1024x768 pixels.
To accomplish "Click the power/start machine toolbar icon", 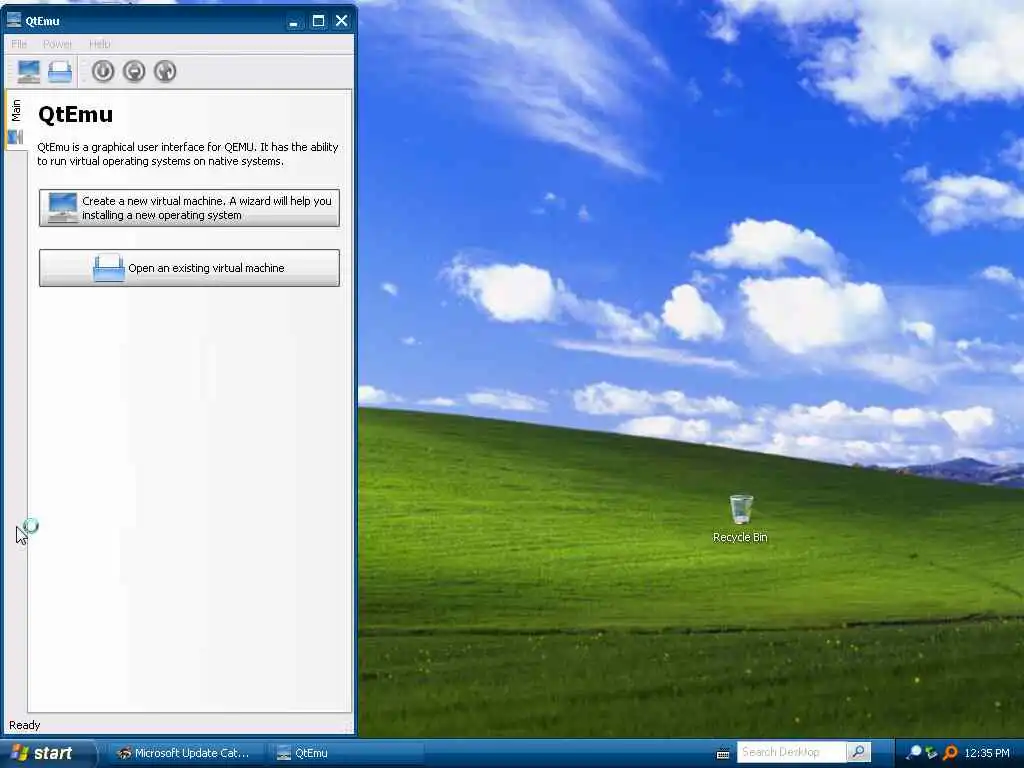I will [x=103, y=71].
